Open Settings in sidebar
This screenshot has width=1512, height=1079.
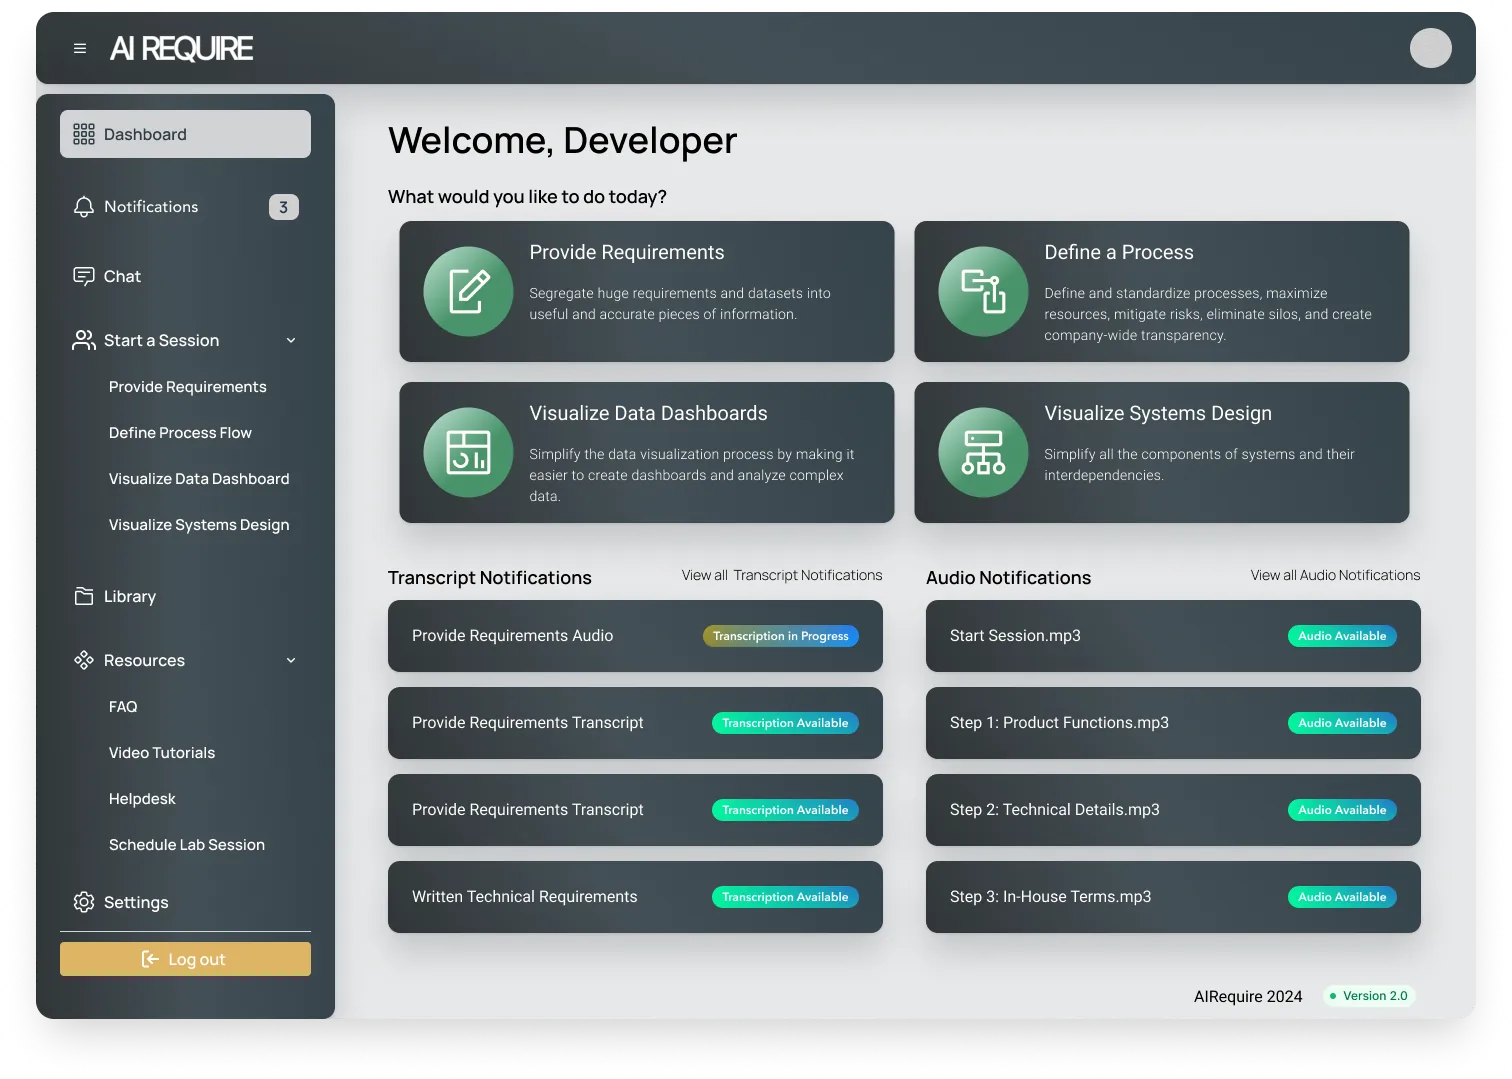185,902
